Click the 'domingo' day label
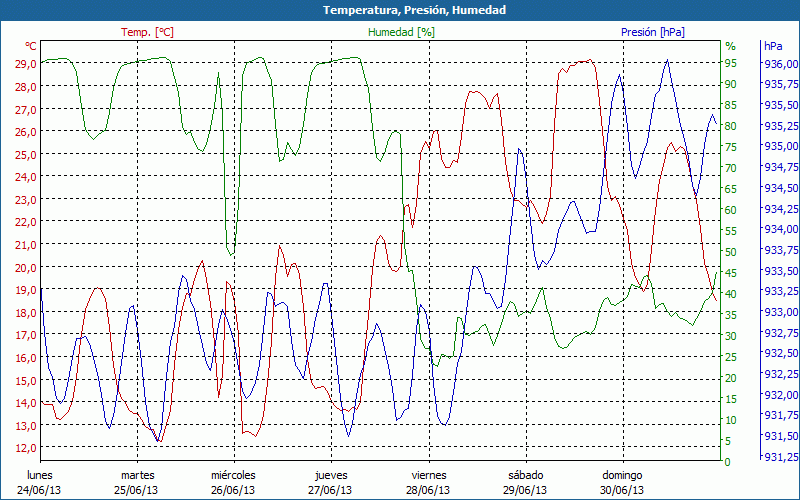Viewport: 800px width, 500px height. (622, 476)
